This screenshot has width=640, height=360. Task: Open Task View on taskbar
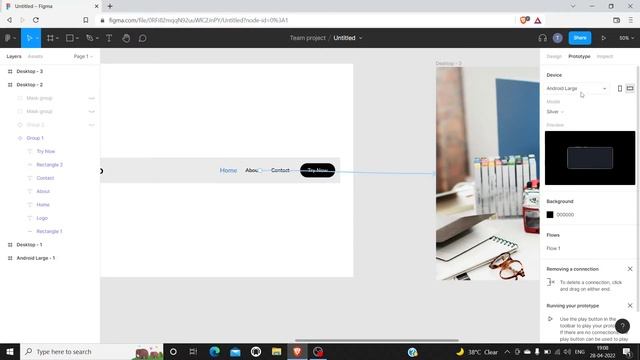(x=193, y=351)
